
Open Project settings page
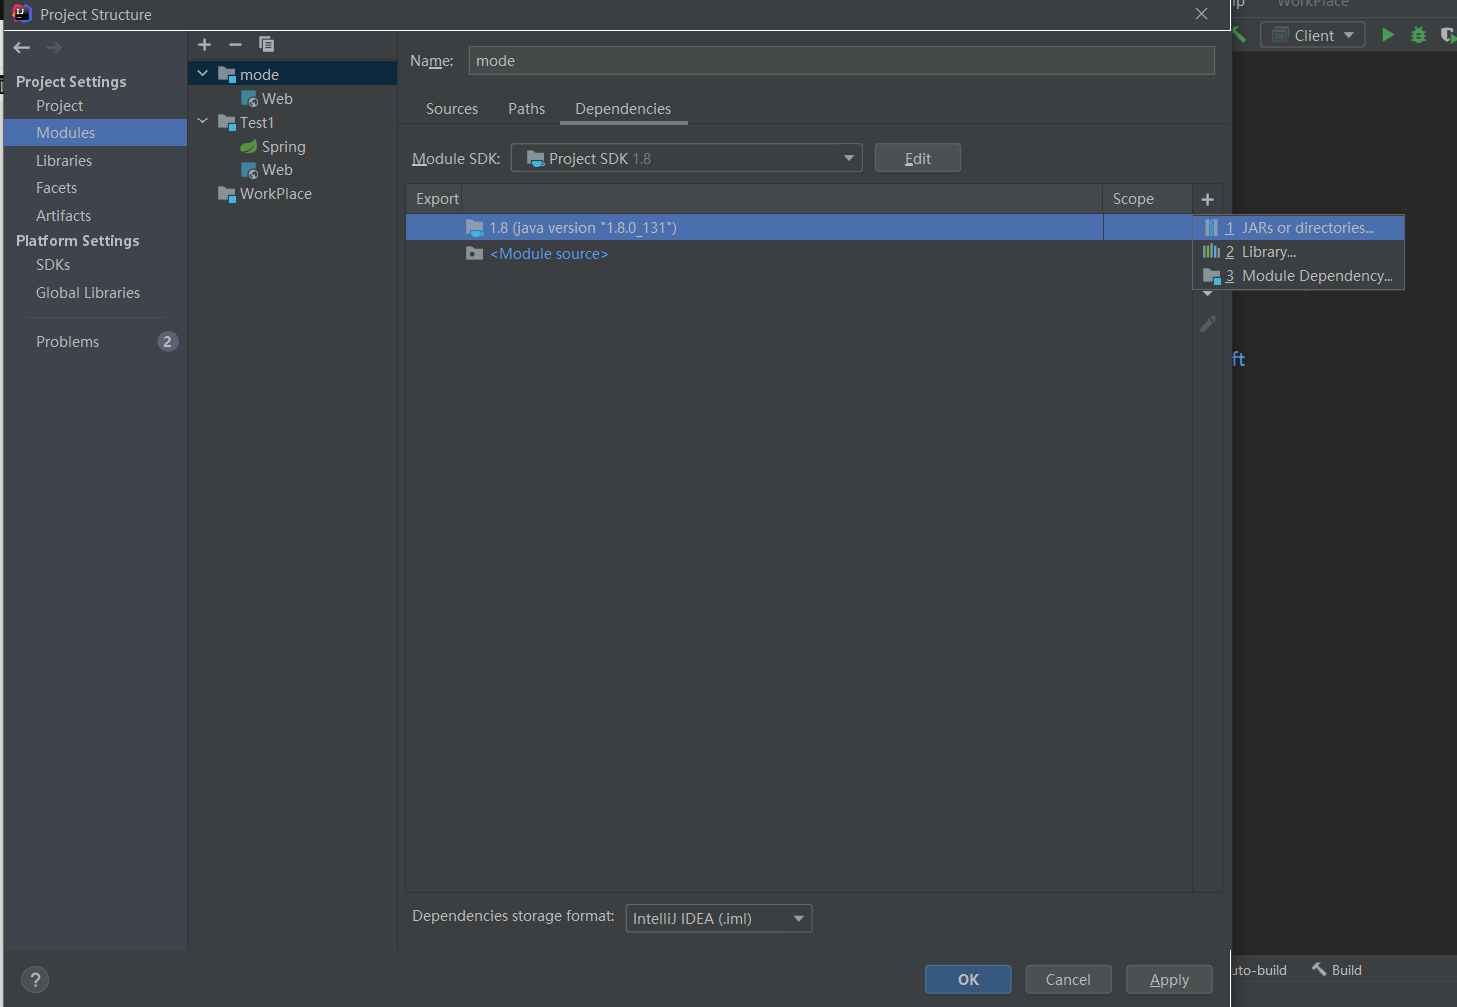(x=59, y=105)
